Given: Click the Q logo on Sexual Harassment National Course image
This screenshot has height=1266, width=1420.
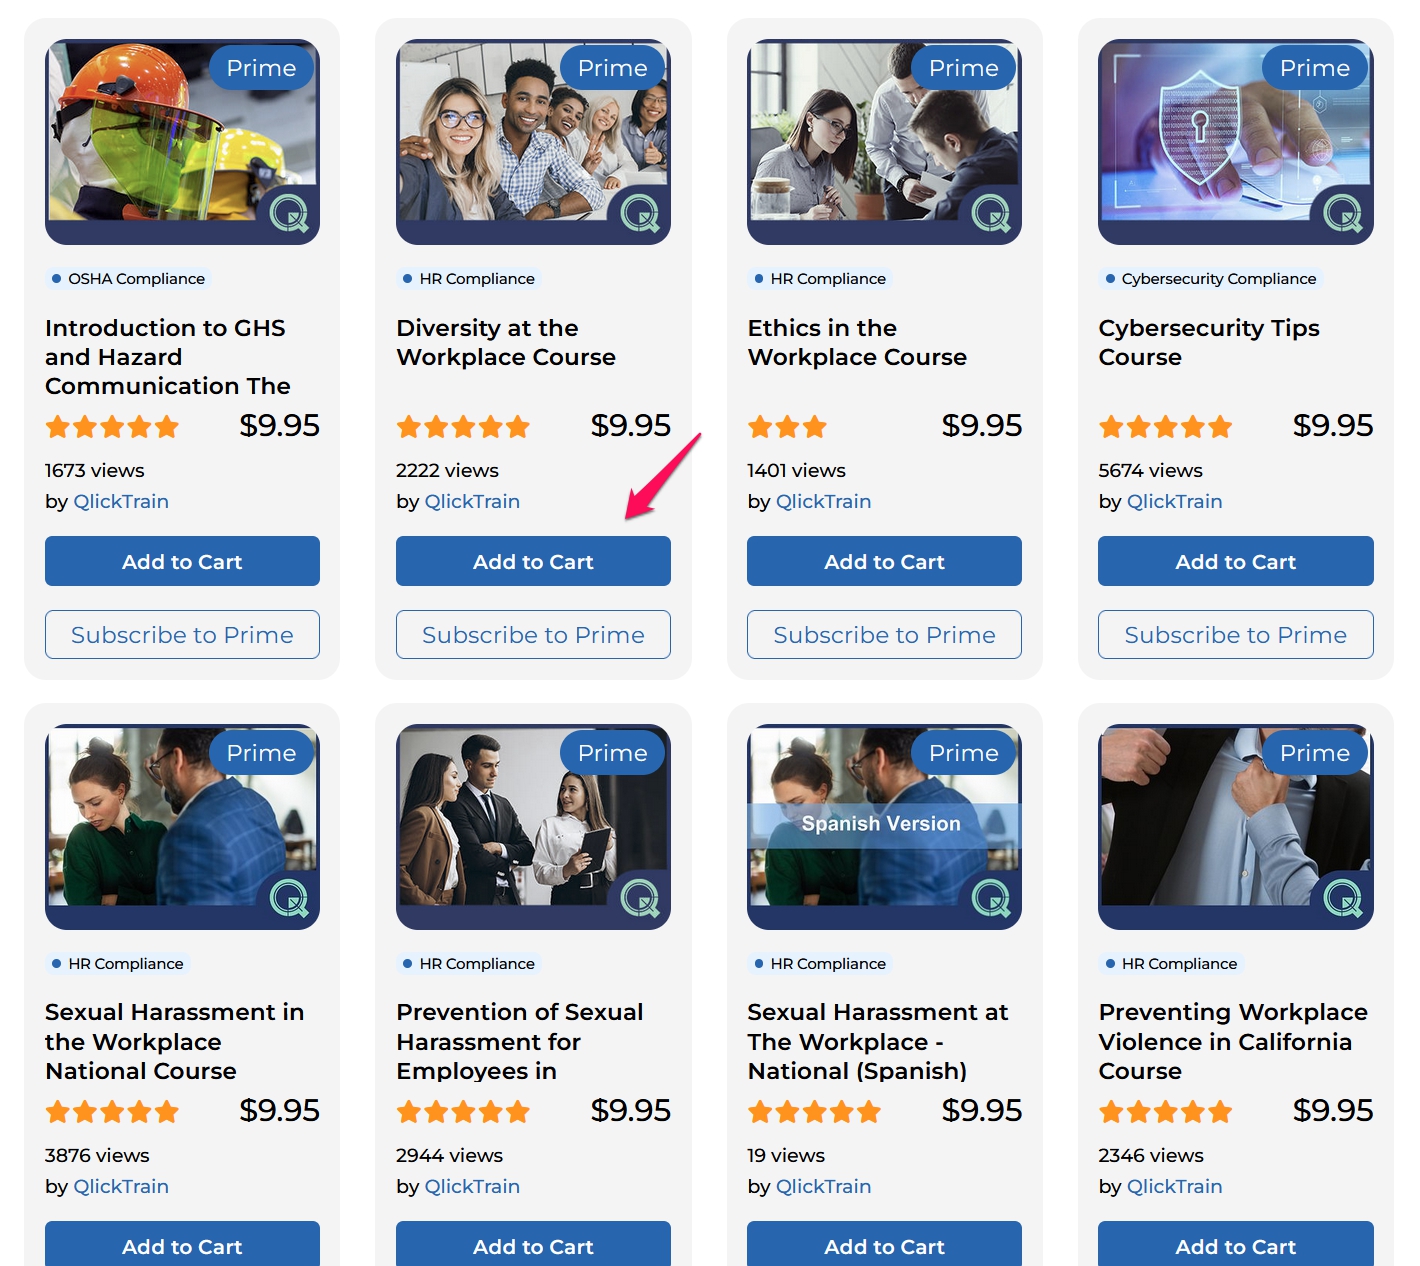Looking at the screenshot, I should pyautogui.click(x=289, y=897).
